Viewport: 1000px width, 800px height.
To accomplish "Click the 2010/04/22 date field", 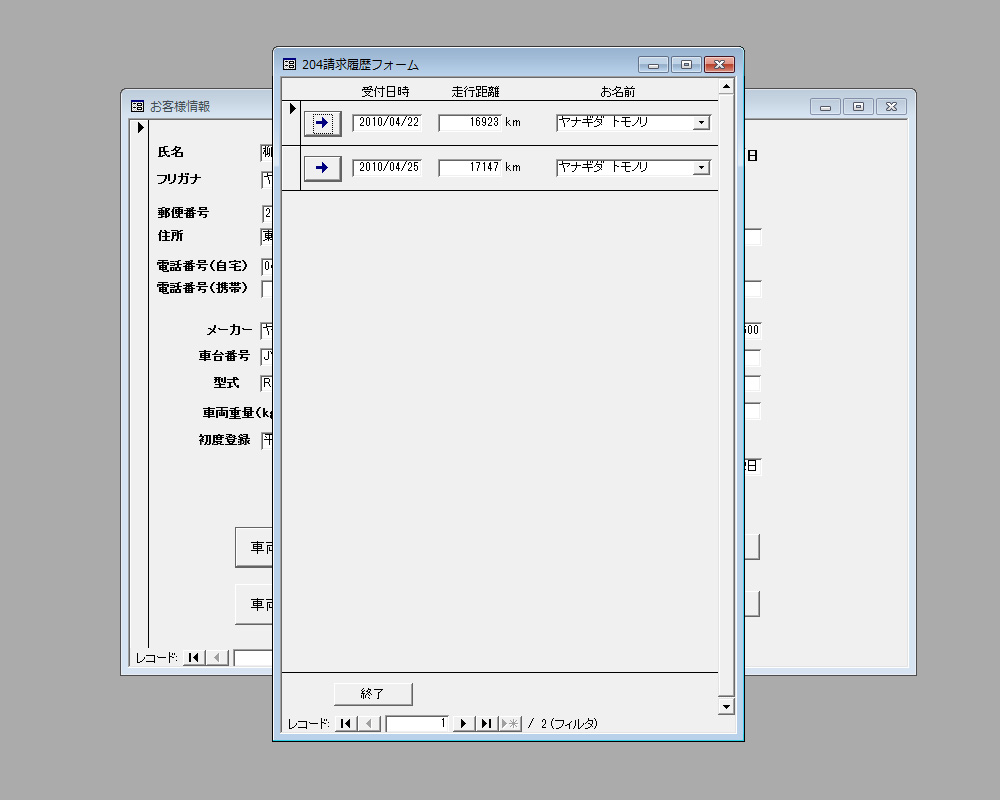I will tap(387, 123).
